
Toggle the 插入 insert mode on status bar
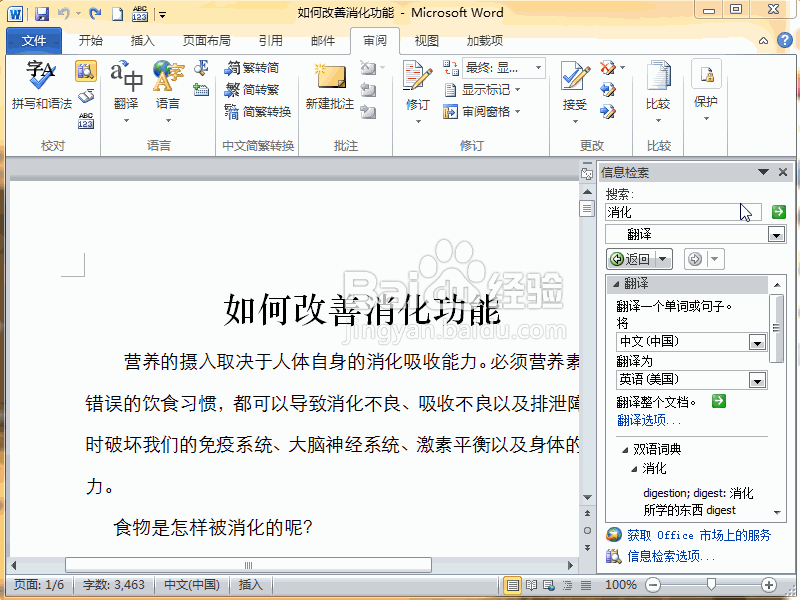[x=251, y=585]
